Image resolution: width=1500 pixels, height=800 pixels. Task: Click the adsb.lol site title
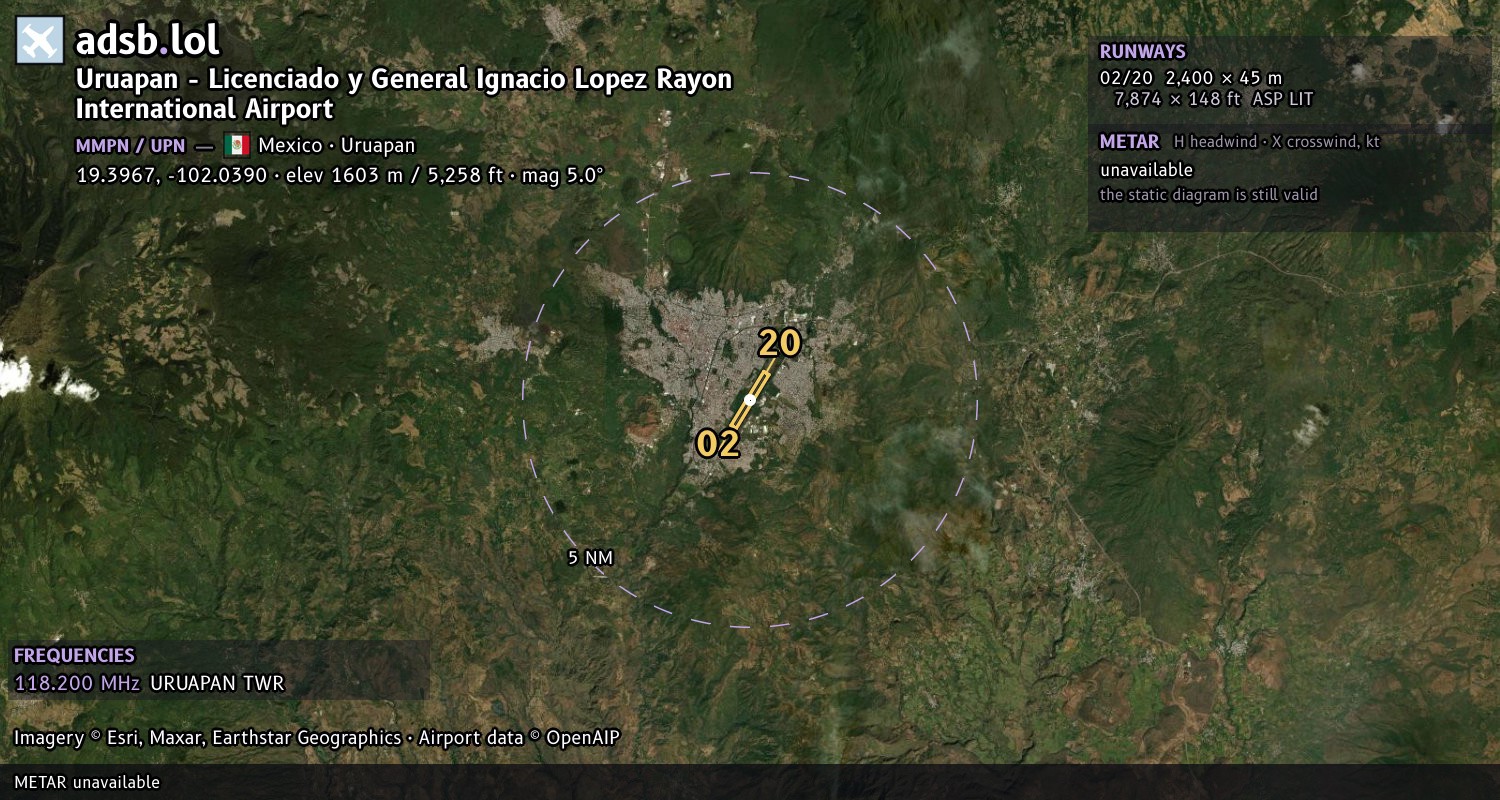point(147,41)
